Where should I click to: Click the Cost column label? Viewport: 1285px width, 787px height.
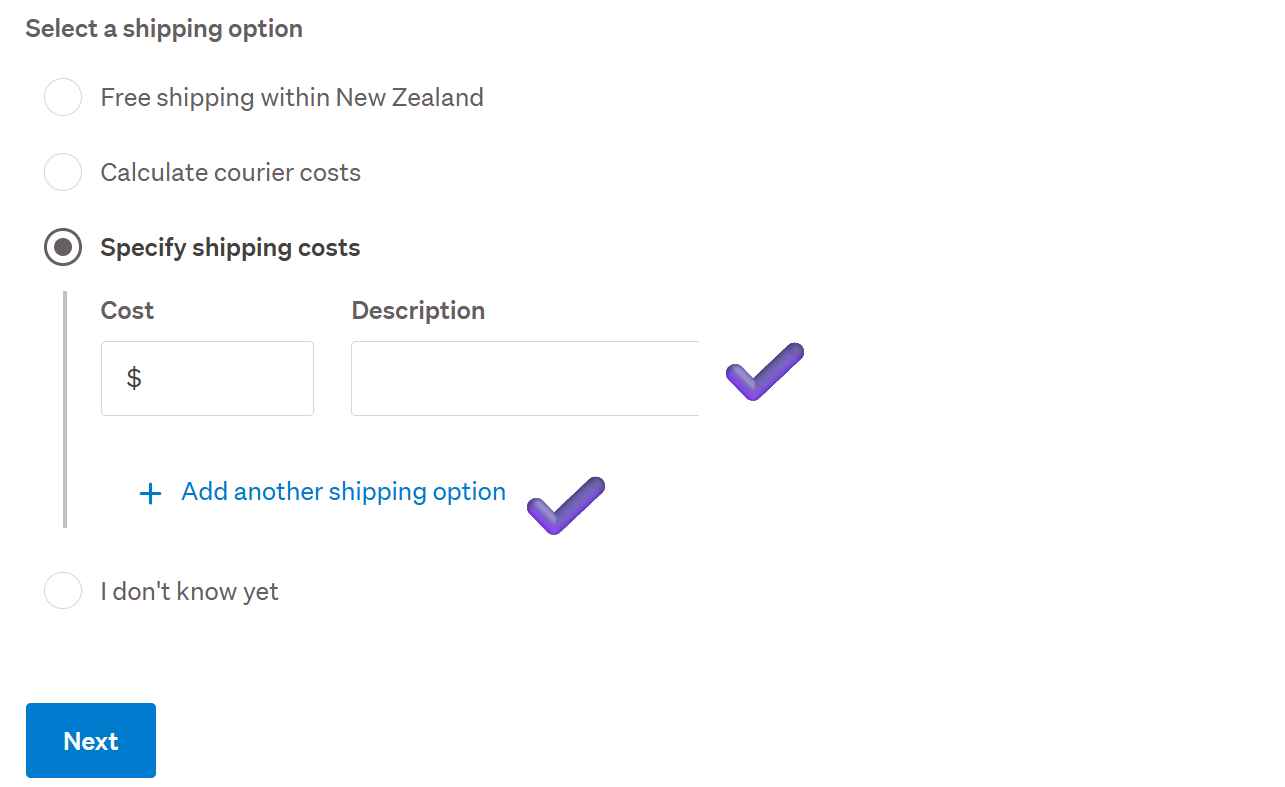tap(127, 310)
